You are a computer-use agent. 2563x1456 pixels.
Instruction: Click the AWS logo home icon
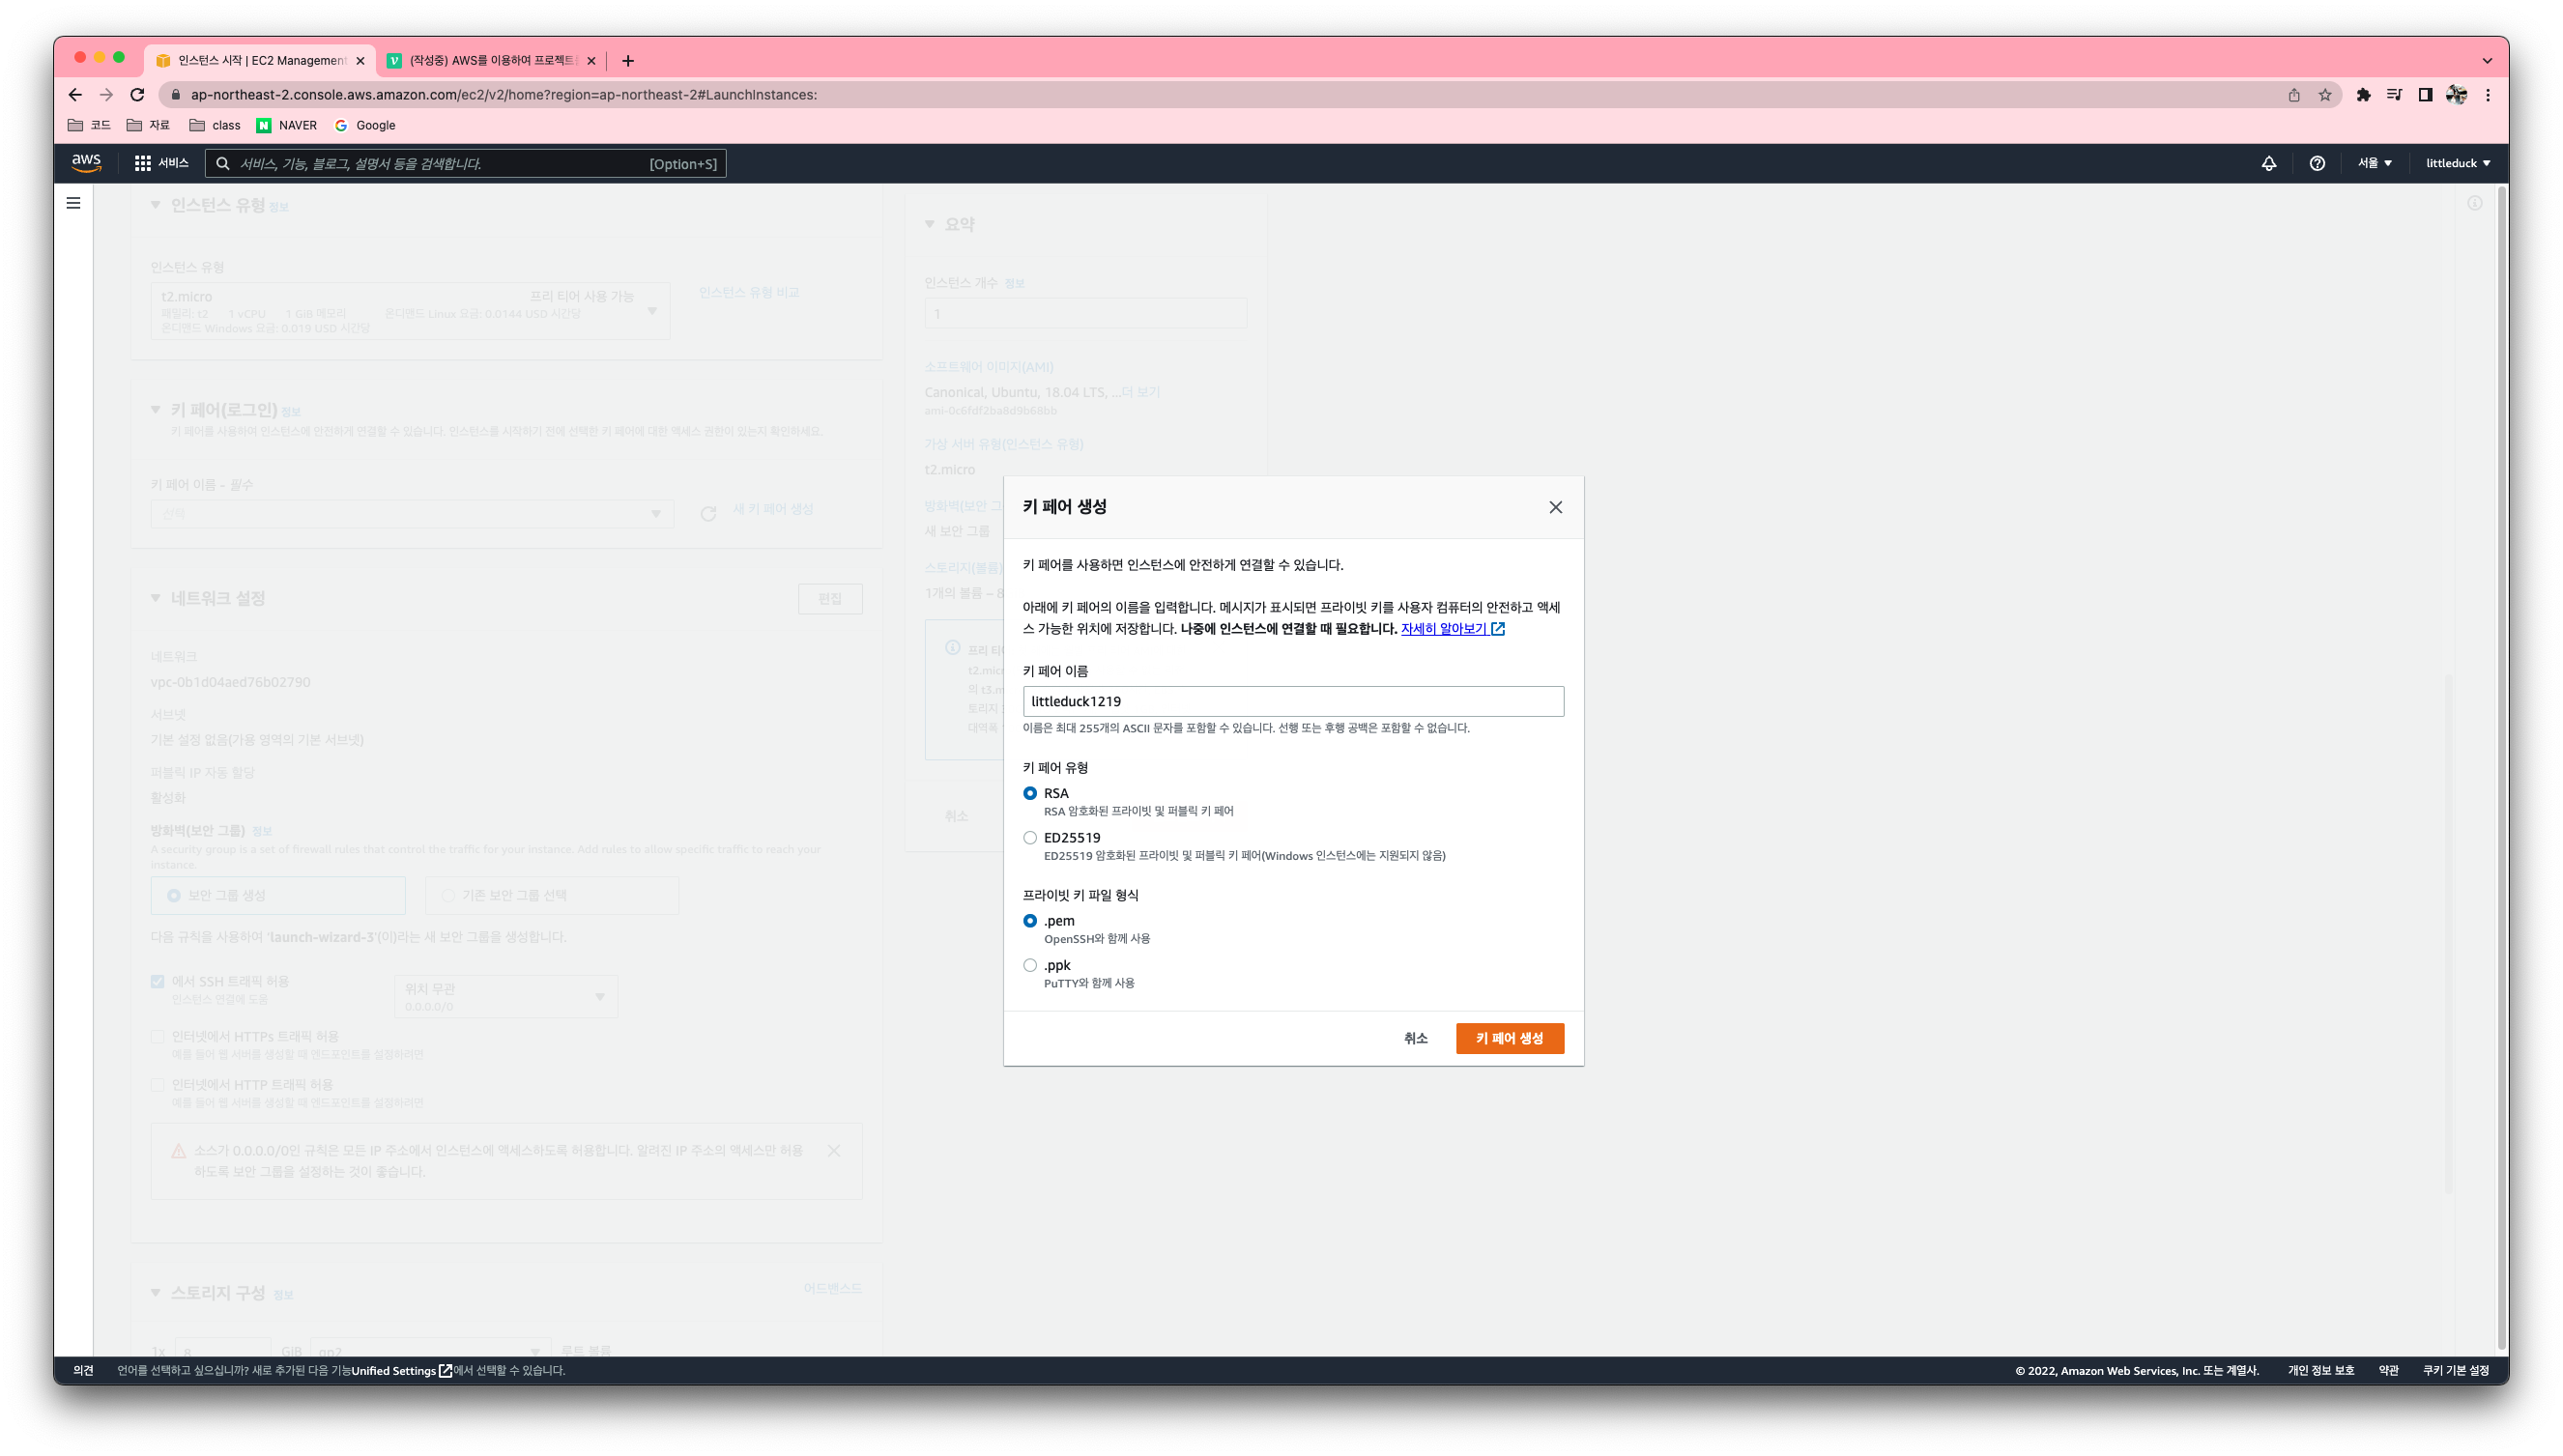[86, 163]
